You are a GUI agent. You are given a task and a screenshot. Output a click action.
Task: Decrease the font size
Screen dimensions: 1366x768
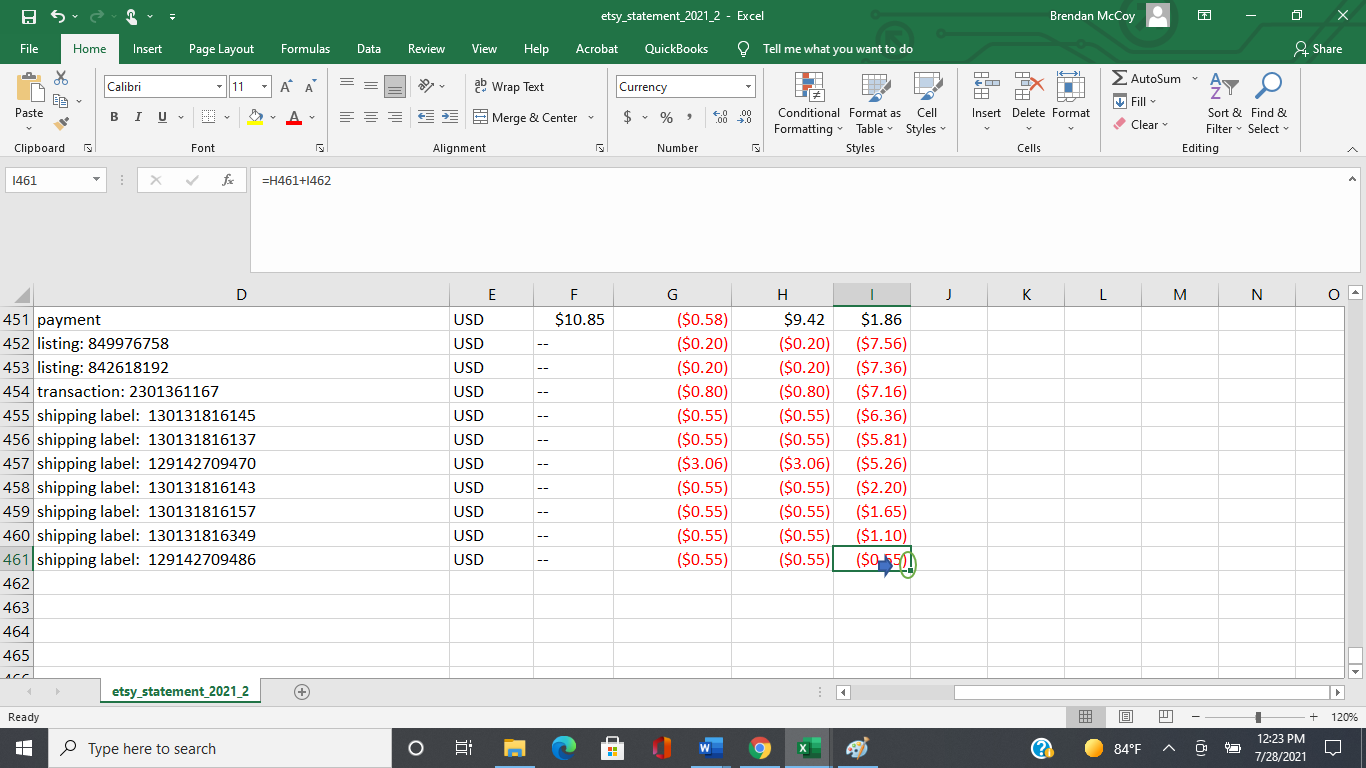click(310, 87)
